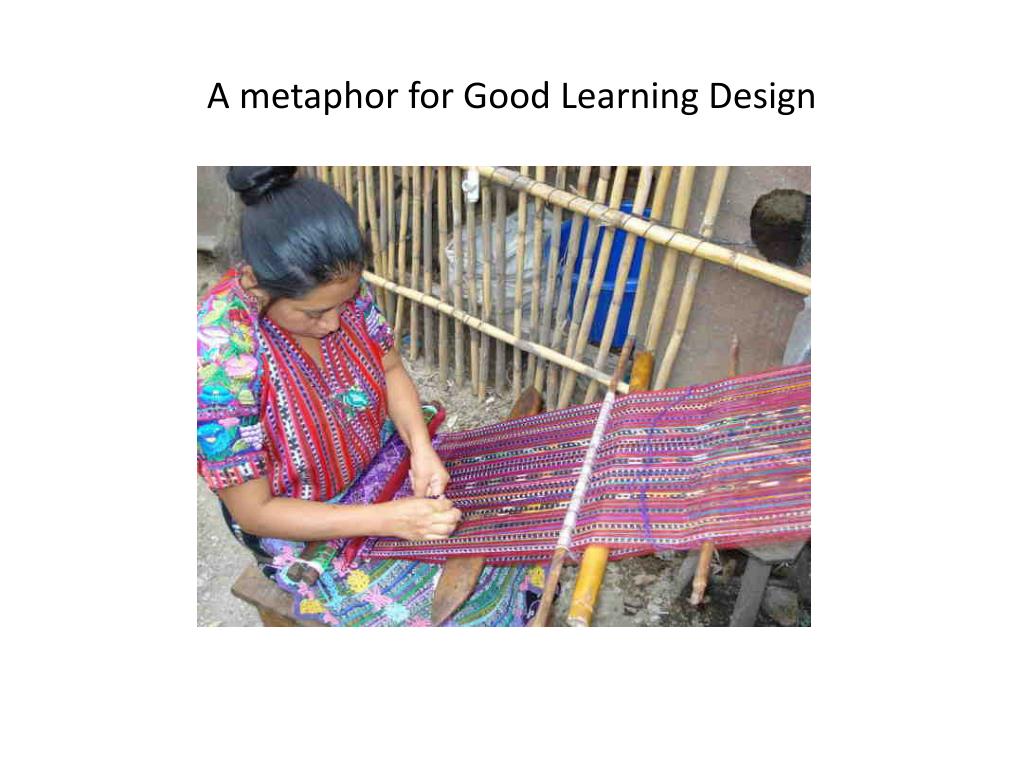Screen dimensions: 1024x768
Task: Click the dark round object on the wall
Action: coord(780,226)
